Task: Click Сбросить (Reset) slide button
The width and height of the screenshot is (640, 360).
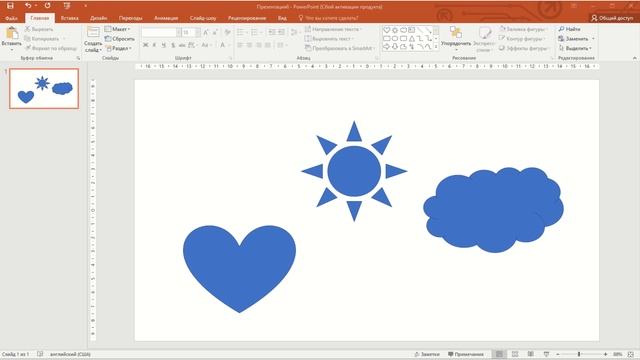Action: pyautogui.click(x=120, y=39)
